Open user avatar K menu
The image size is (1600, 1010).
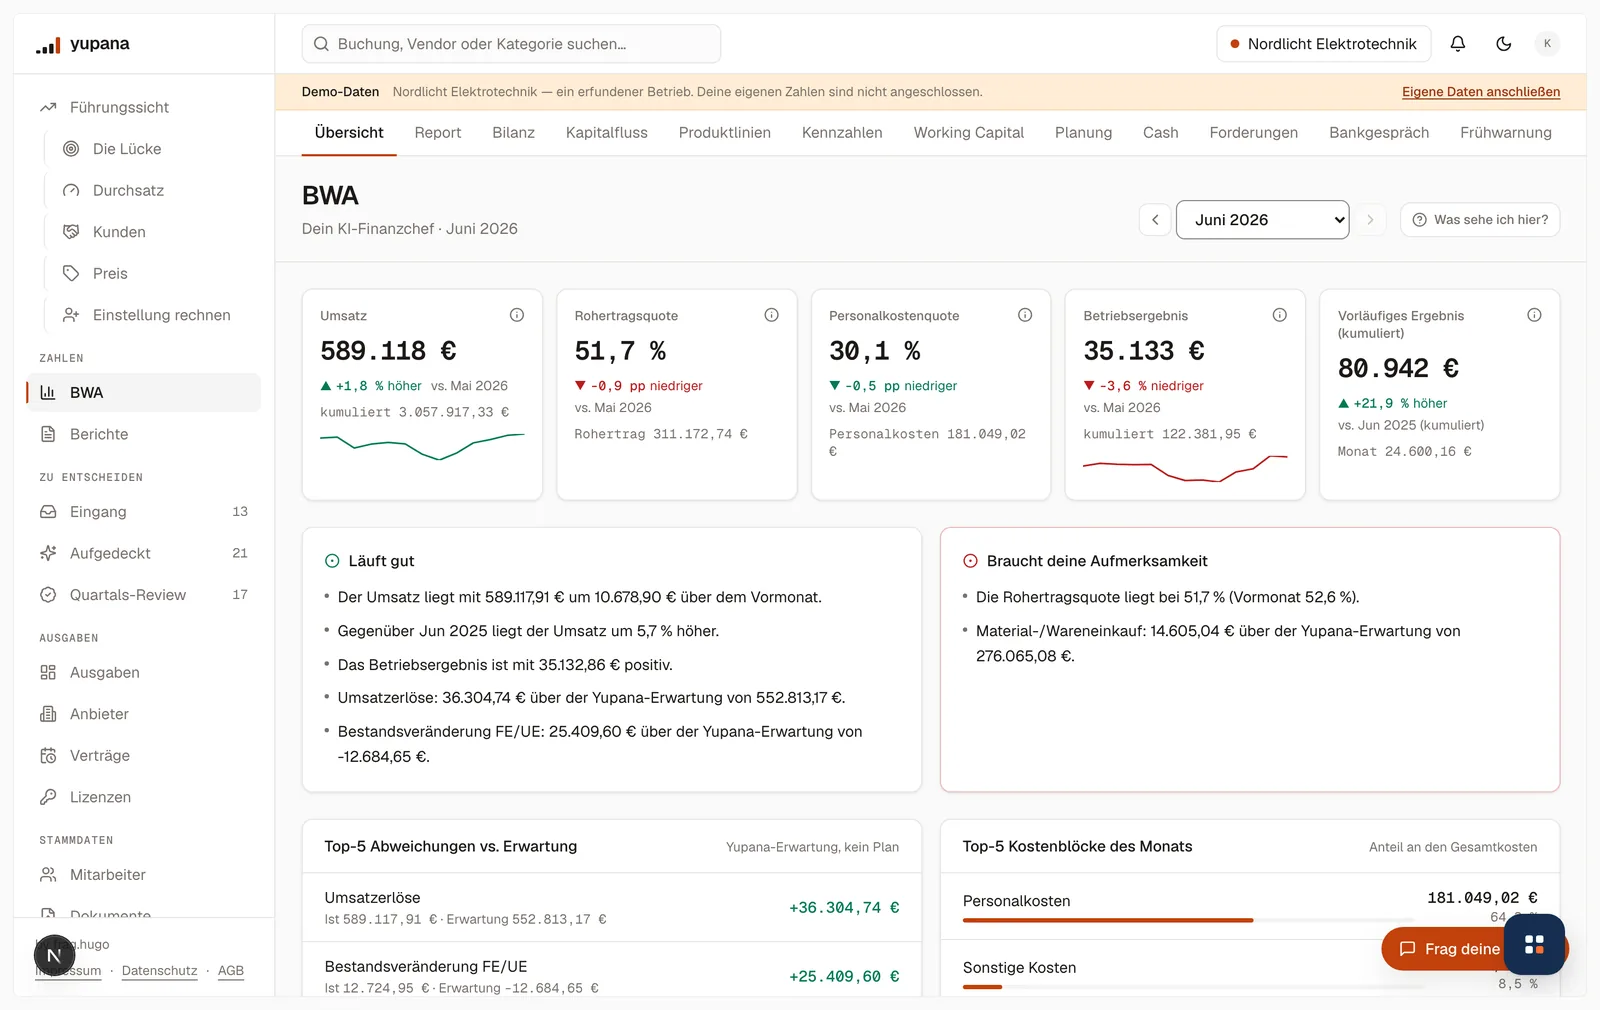point(1547,44)
